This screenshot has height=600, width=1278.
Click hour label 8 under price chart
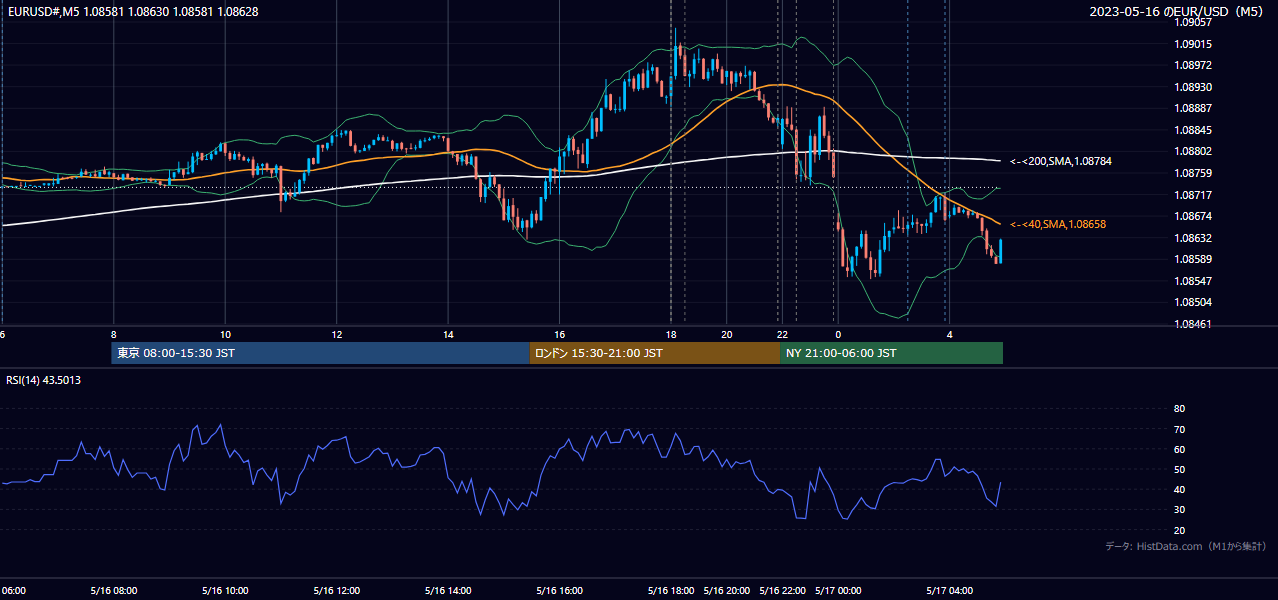[x=113, y=334]
